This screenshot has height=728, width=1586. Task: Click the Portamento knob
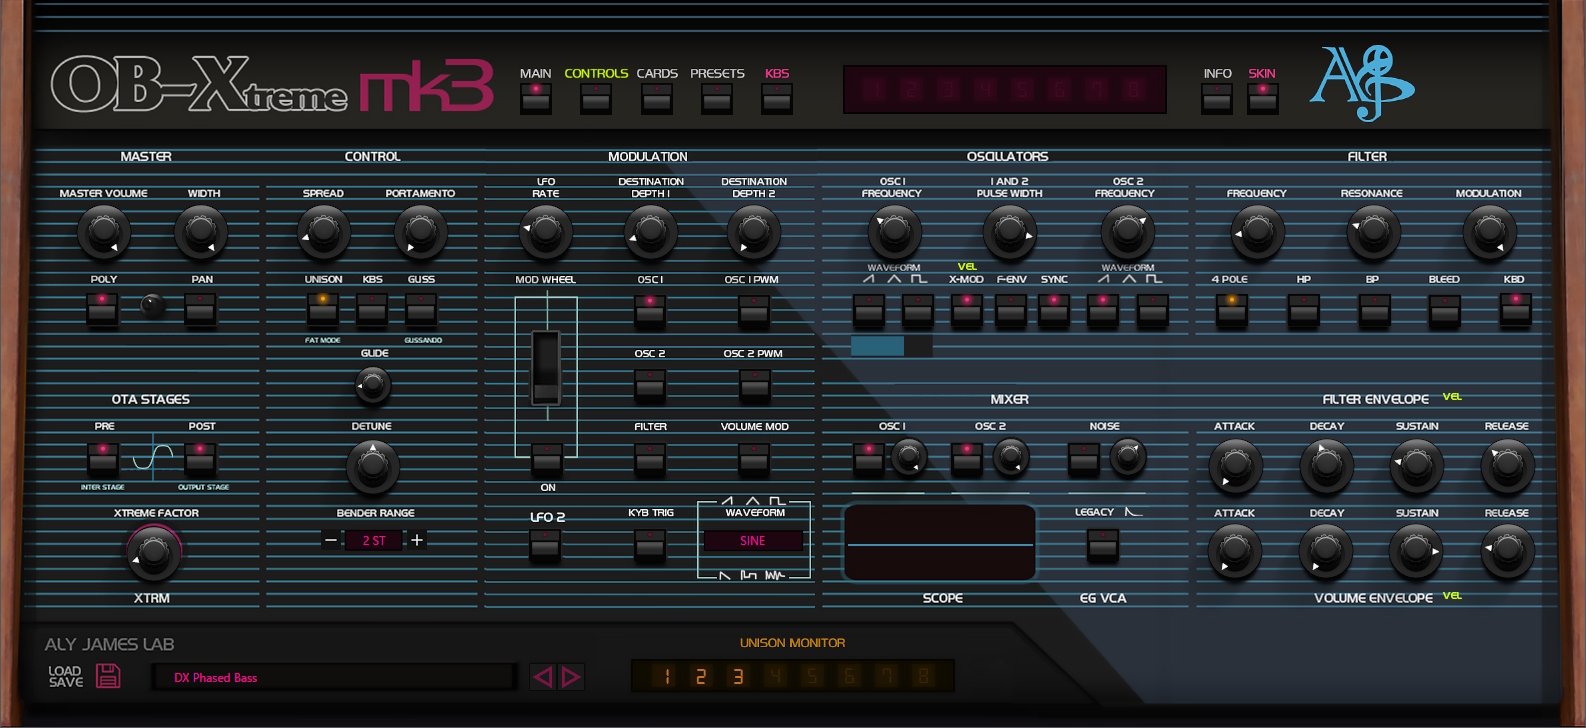(420, 232)
